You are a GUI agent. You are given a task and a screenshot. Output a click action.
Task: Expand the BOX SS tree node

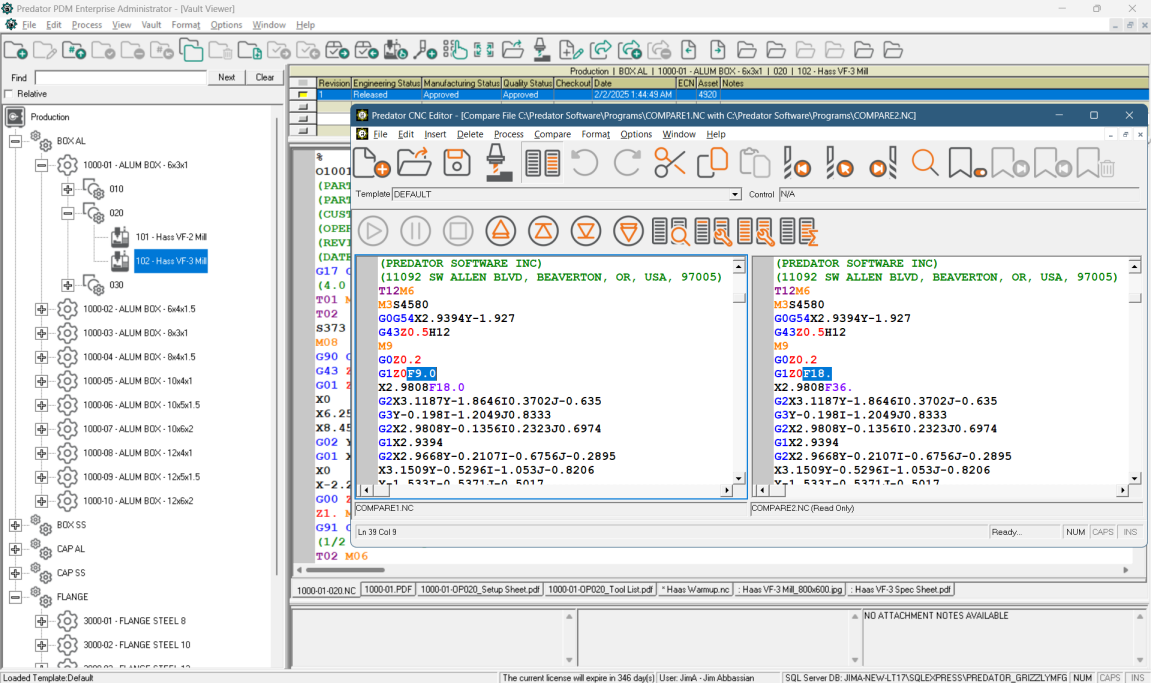click(15, 524)
